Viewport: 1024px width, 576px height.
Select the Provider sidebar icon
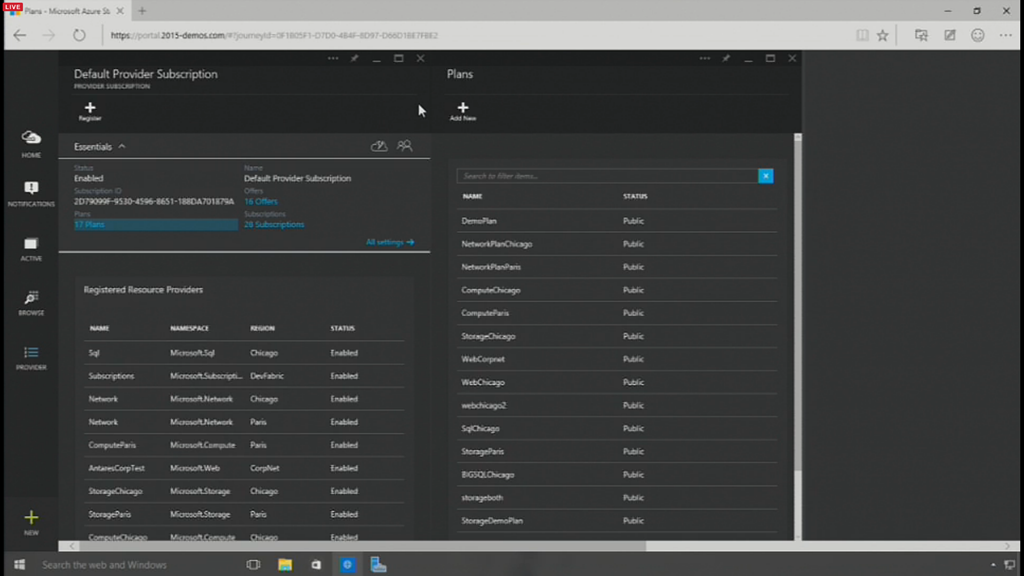(x=31, y=353)
